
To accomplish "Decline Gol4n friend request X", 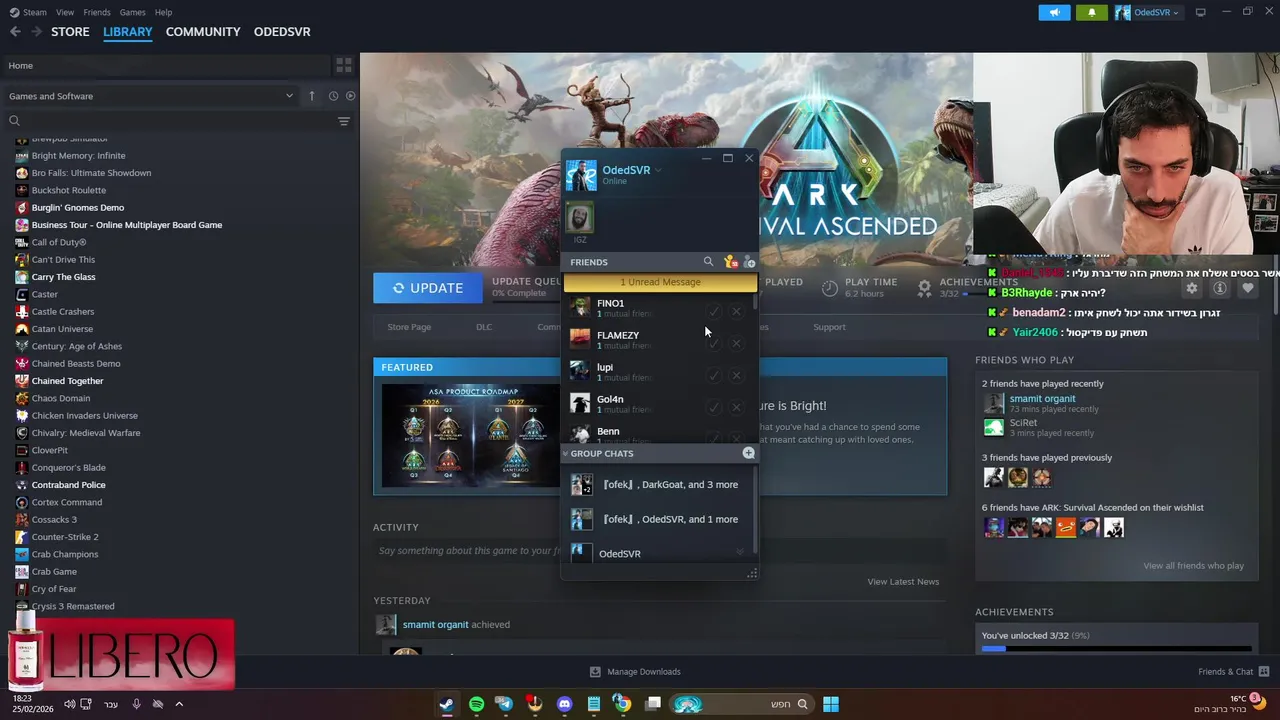I will click(736, 407).
